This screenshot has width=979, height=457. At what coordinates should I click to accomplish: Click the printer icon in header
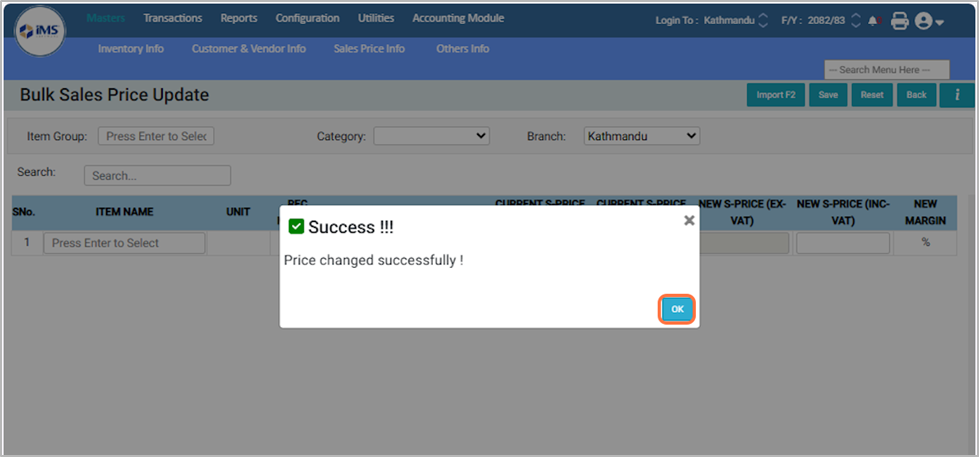click(899, 20)
